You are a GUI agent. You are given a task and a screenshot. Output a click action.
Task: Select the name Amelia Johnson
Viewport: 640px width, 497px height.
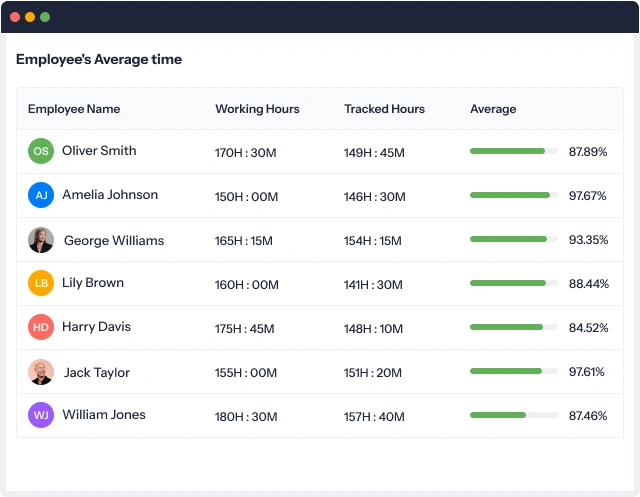110,195
